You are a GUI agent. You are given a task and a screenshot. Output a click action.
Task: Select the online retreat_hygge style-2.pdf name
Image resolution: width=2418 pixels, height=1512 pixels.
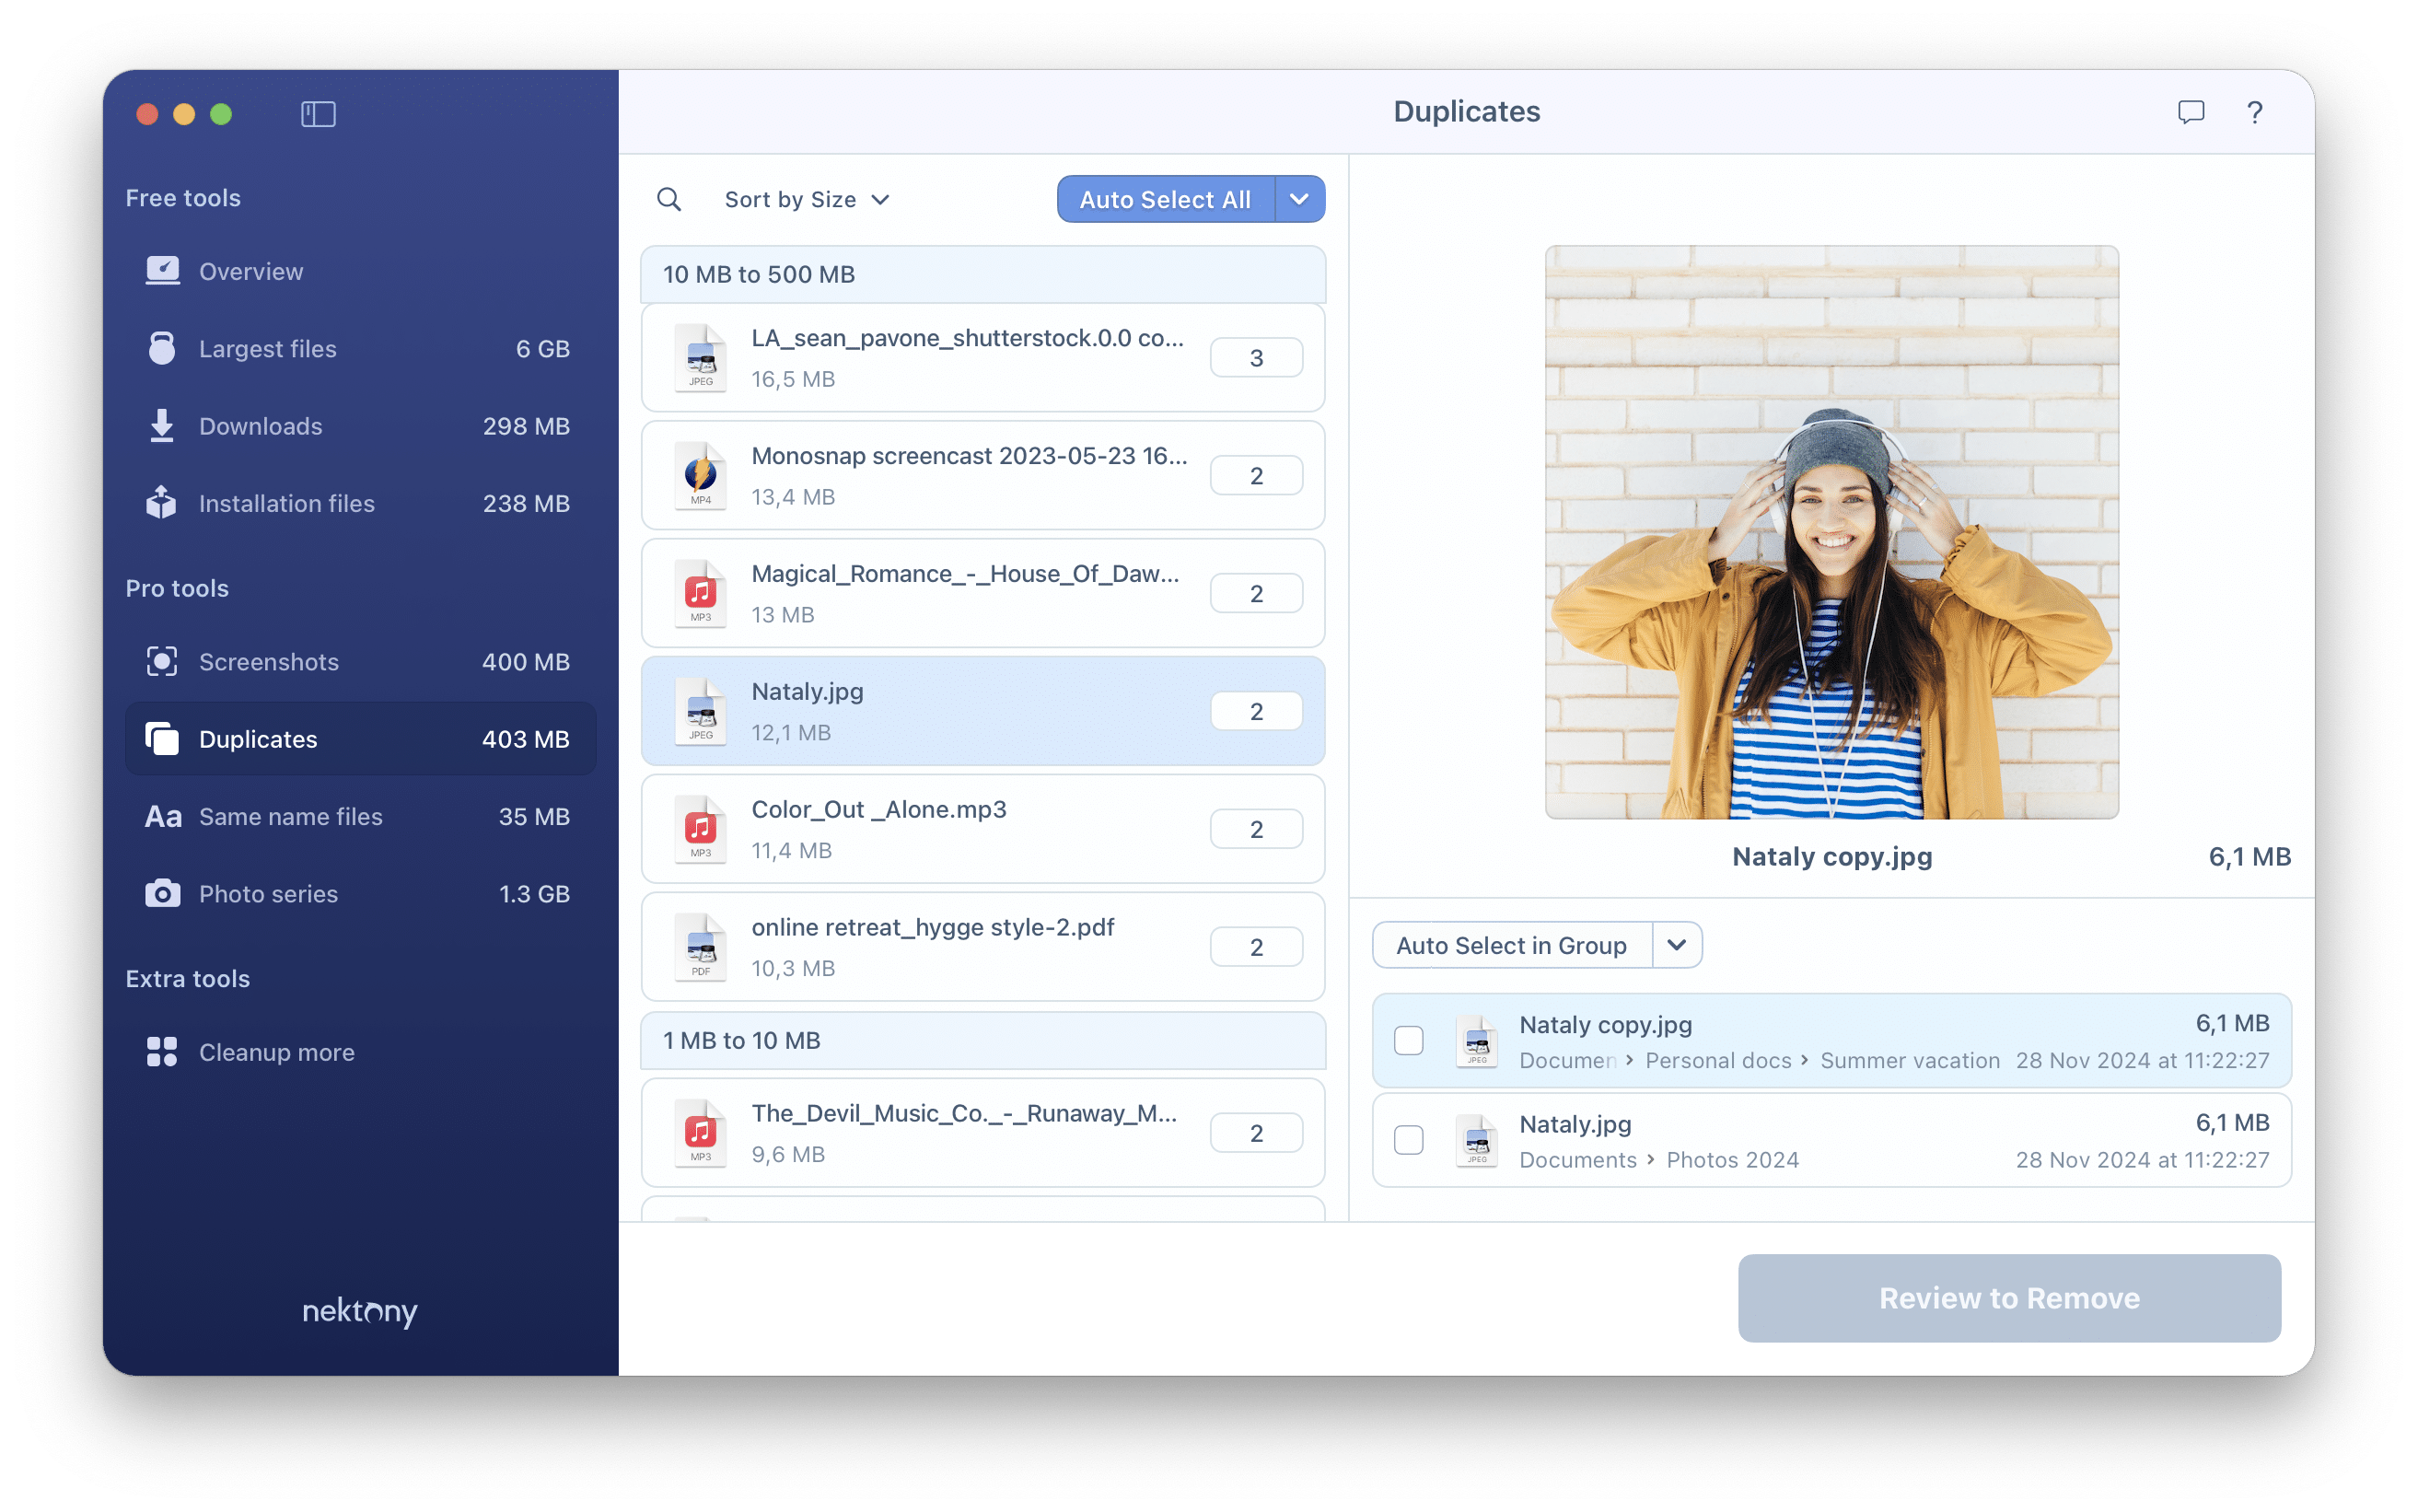pyautogui.click(x=932, y=928)
